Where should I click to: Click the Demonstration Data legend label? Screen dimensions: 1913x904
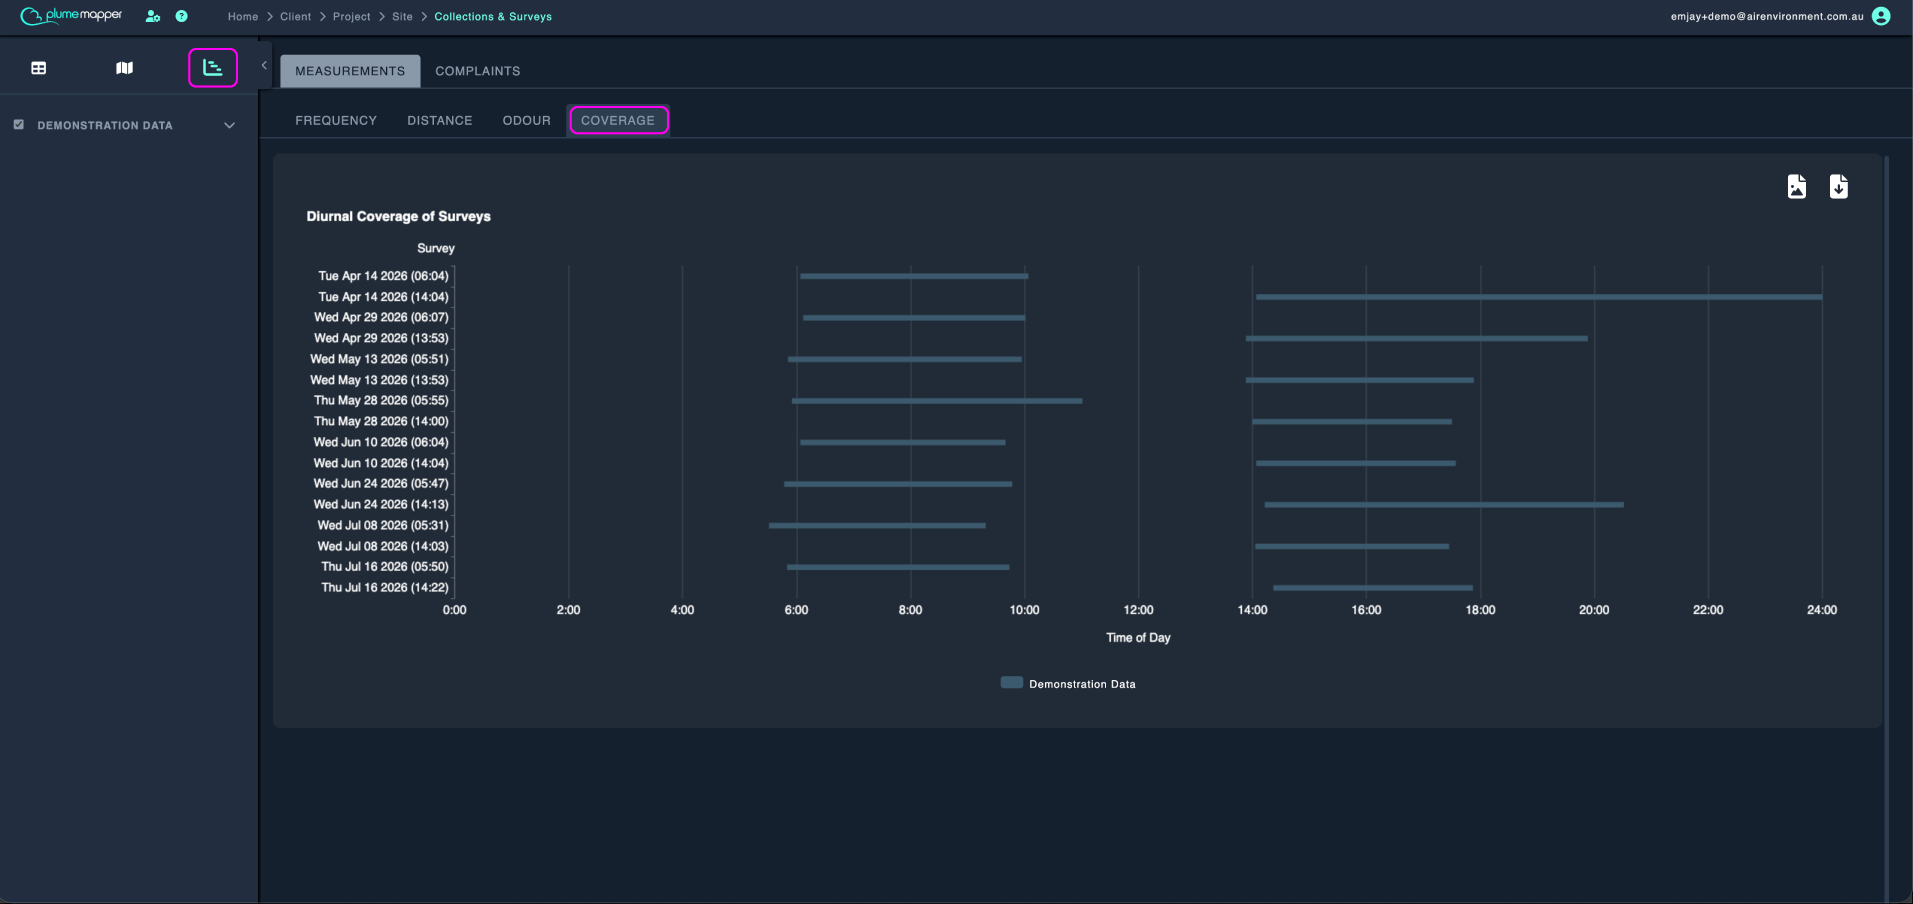1082,684
